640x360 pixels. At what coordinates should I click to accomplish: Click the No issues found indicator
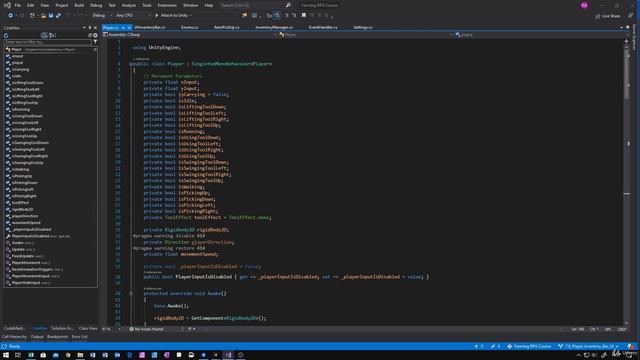146,329
